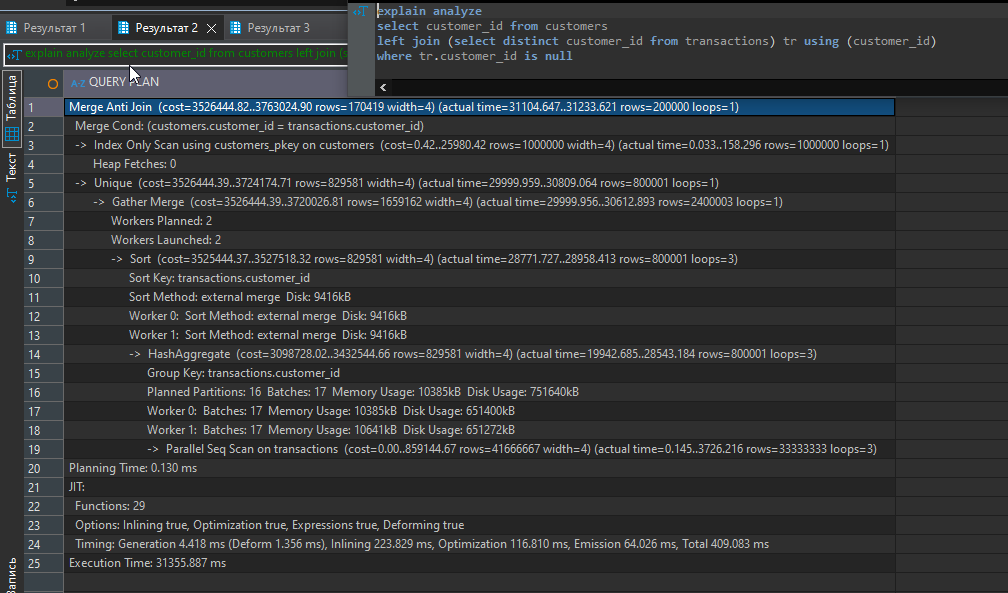Click the script icon in the SQL editor gutter
Viewport: 1008px width, 593px height.
pyautogui.click(x=361, y=11)
